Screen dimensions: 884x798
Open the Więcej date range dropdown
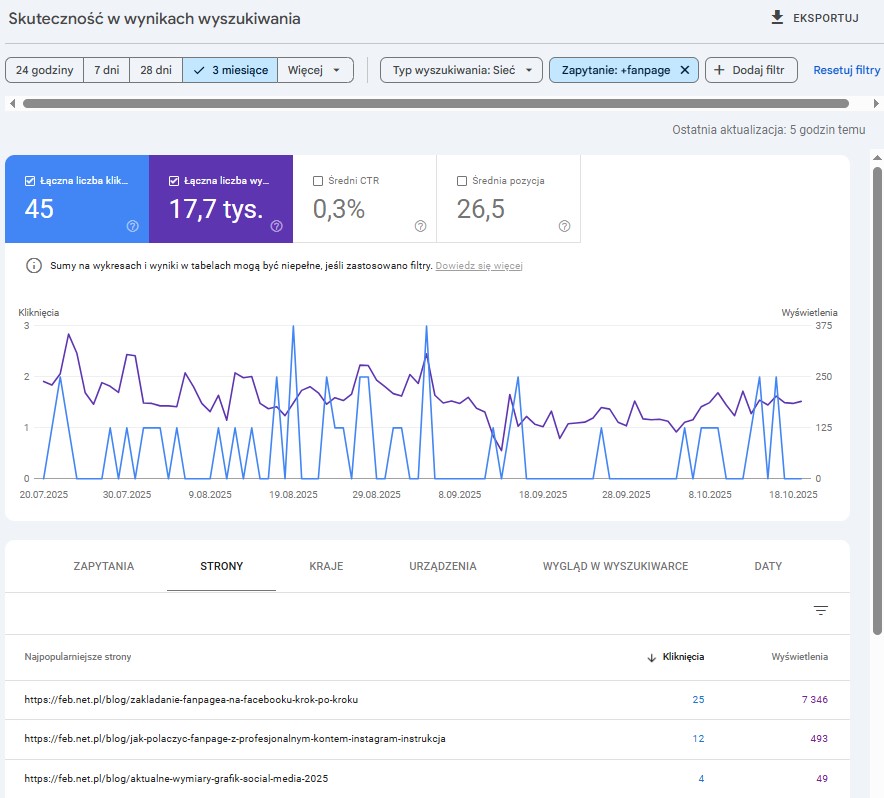(315, 70)
